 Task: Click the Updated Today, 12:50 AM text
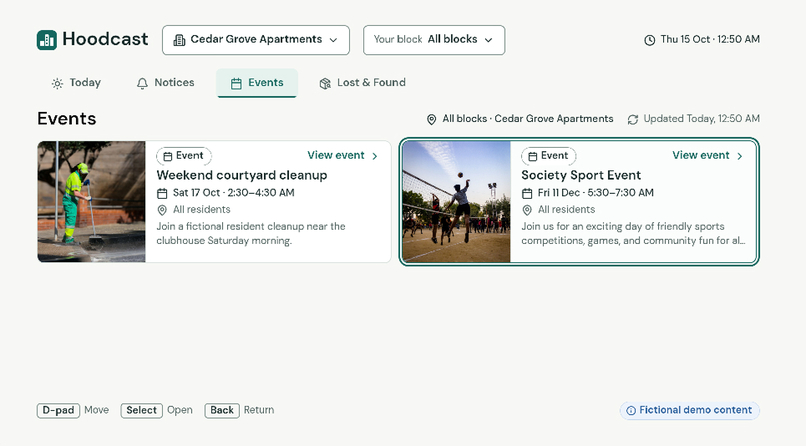pos(702,119)
